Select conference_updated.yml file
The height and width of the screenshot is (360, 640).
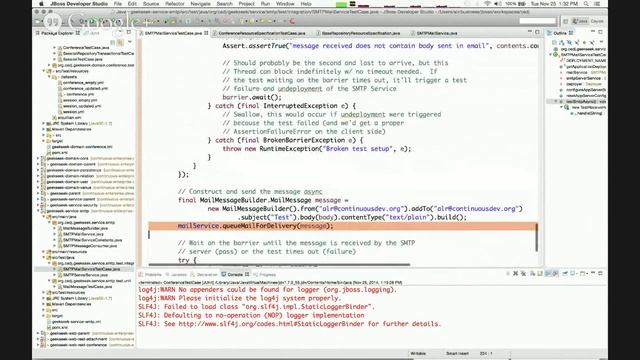85,88
